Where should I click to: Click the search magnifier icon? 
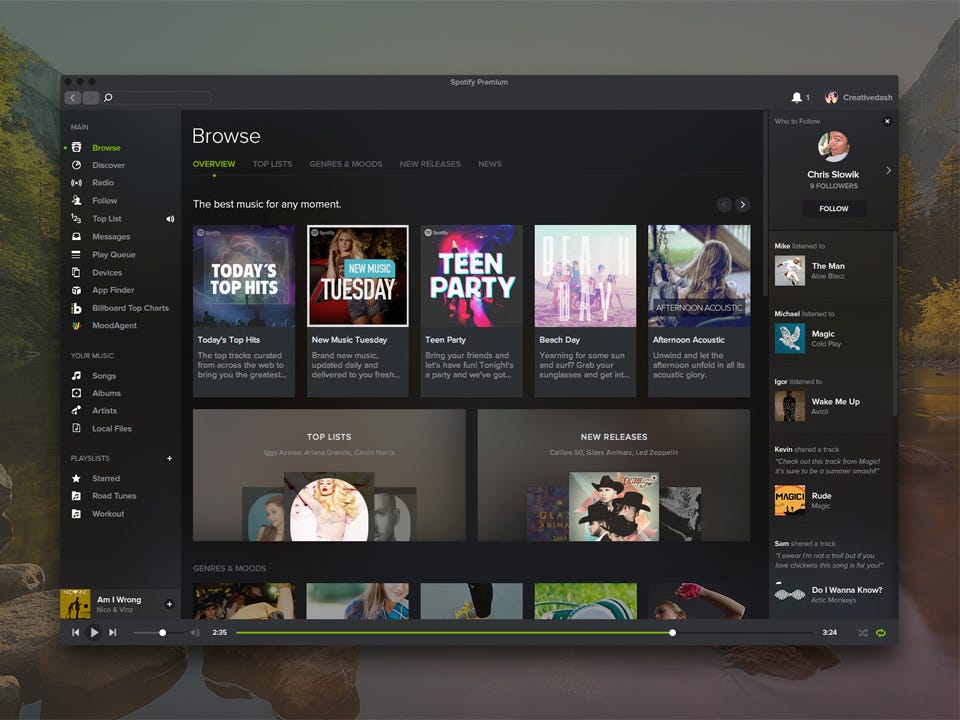108,97
